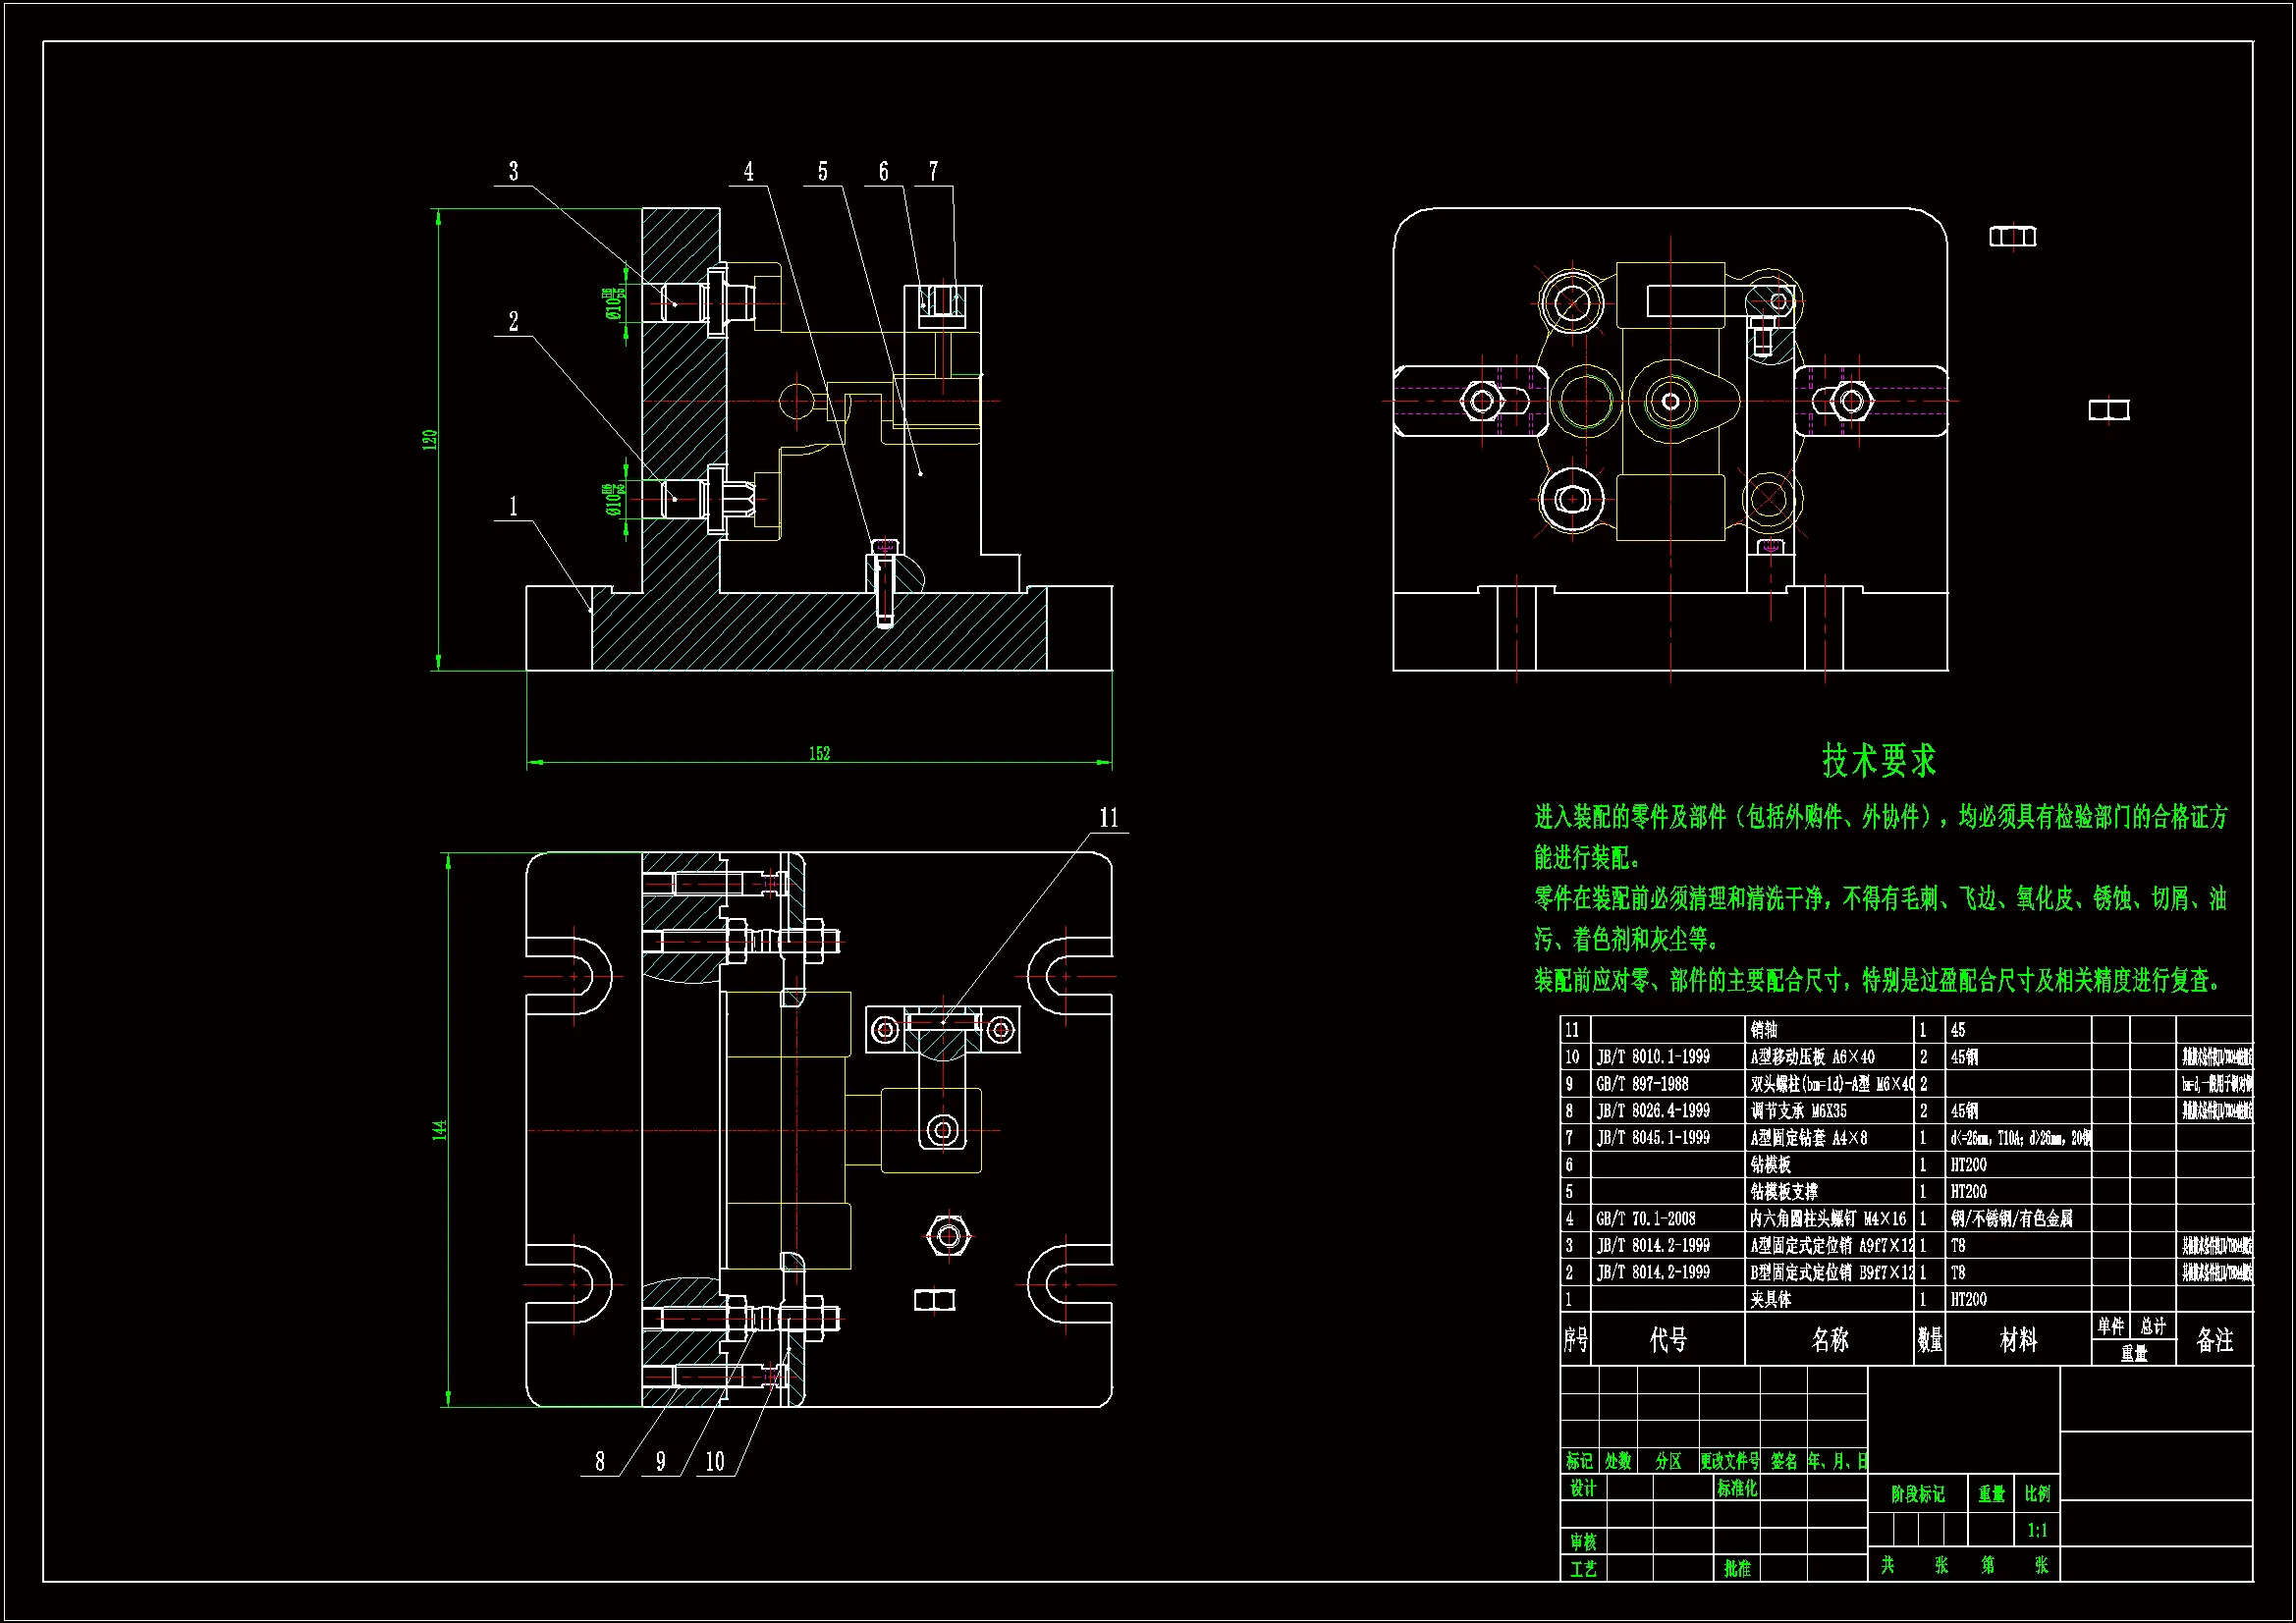Click the part callout number 11

click(1108, 818)
